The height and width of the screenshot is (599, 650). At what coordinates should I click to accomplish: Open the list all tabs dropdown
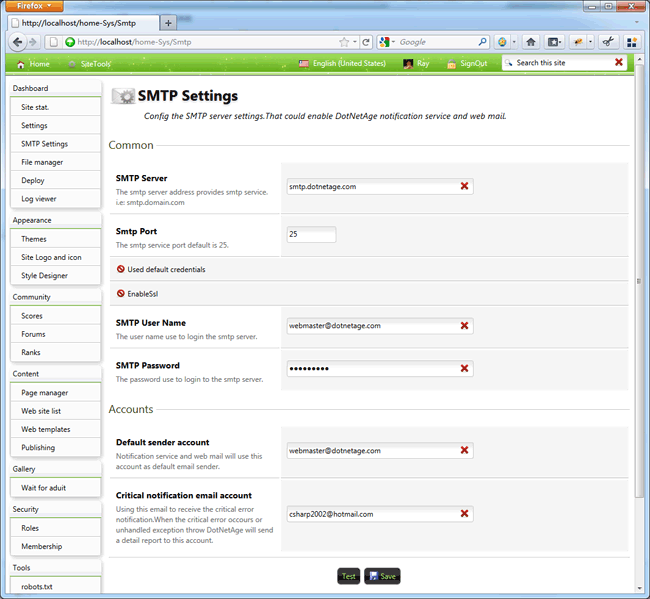point(637,22)
